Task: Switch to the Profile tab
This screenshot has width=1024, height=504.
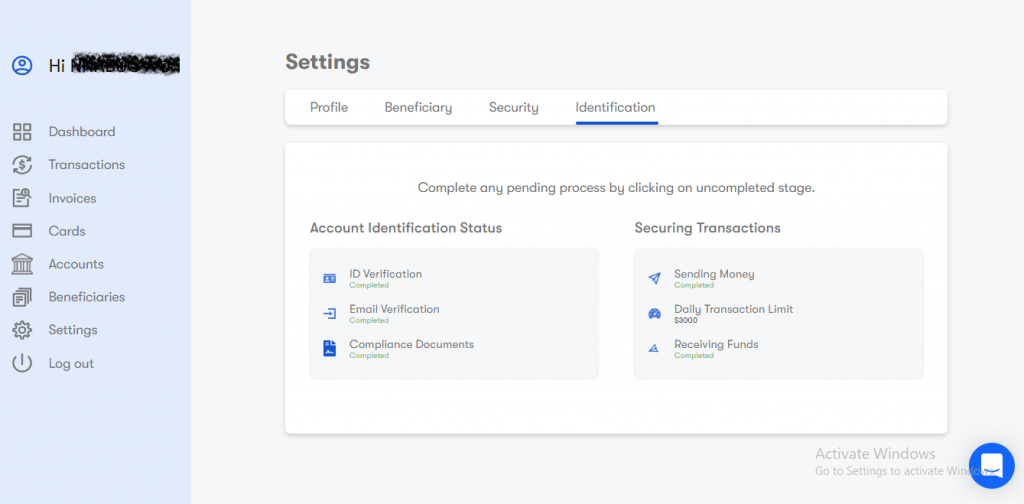Action: click(x=329, y=108)
